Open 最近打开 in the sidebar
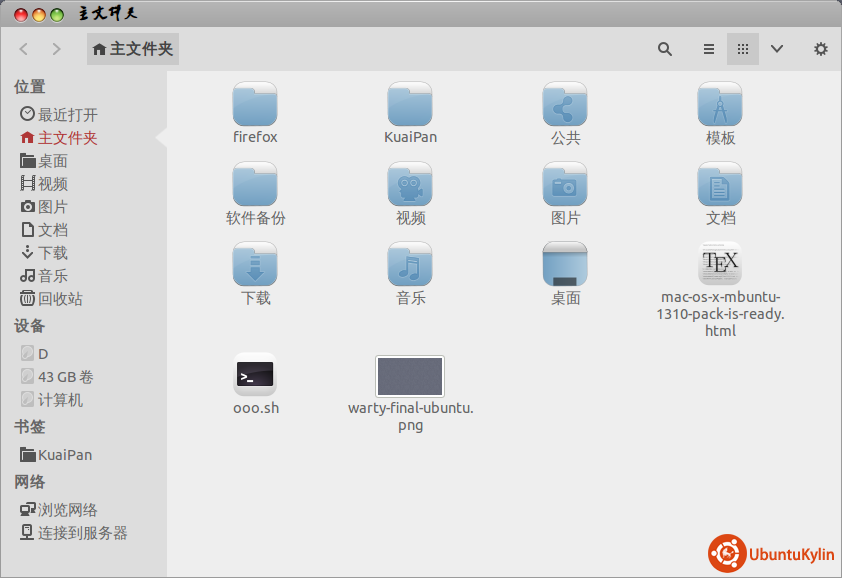842x578 pixels. coord(67,115)
